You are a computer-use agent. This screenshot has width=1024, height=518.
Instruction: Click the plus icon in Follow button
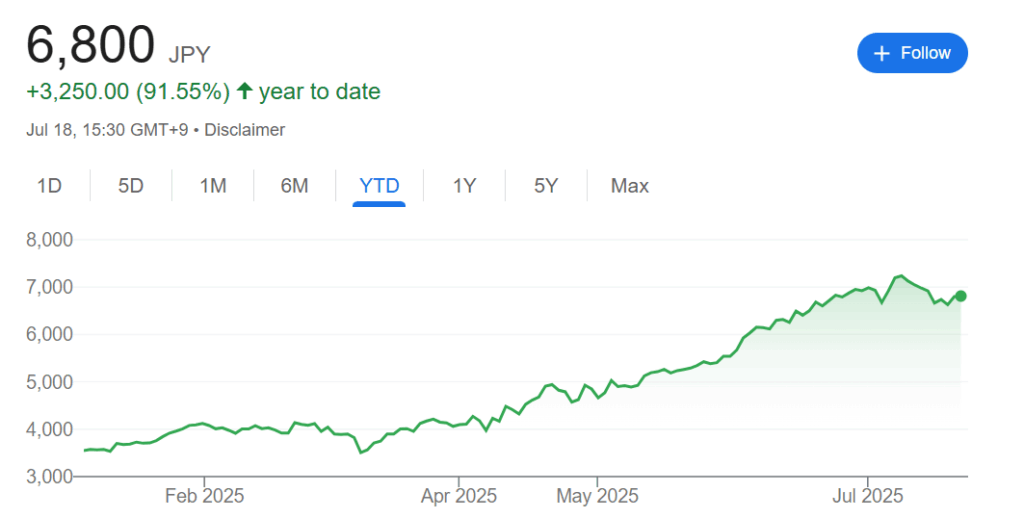[882, 54]
